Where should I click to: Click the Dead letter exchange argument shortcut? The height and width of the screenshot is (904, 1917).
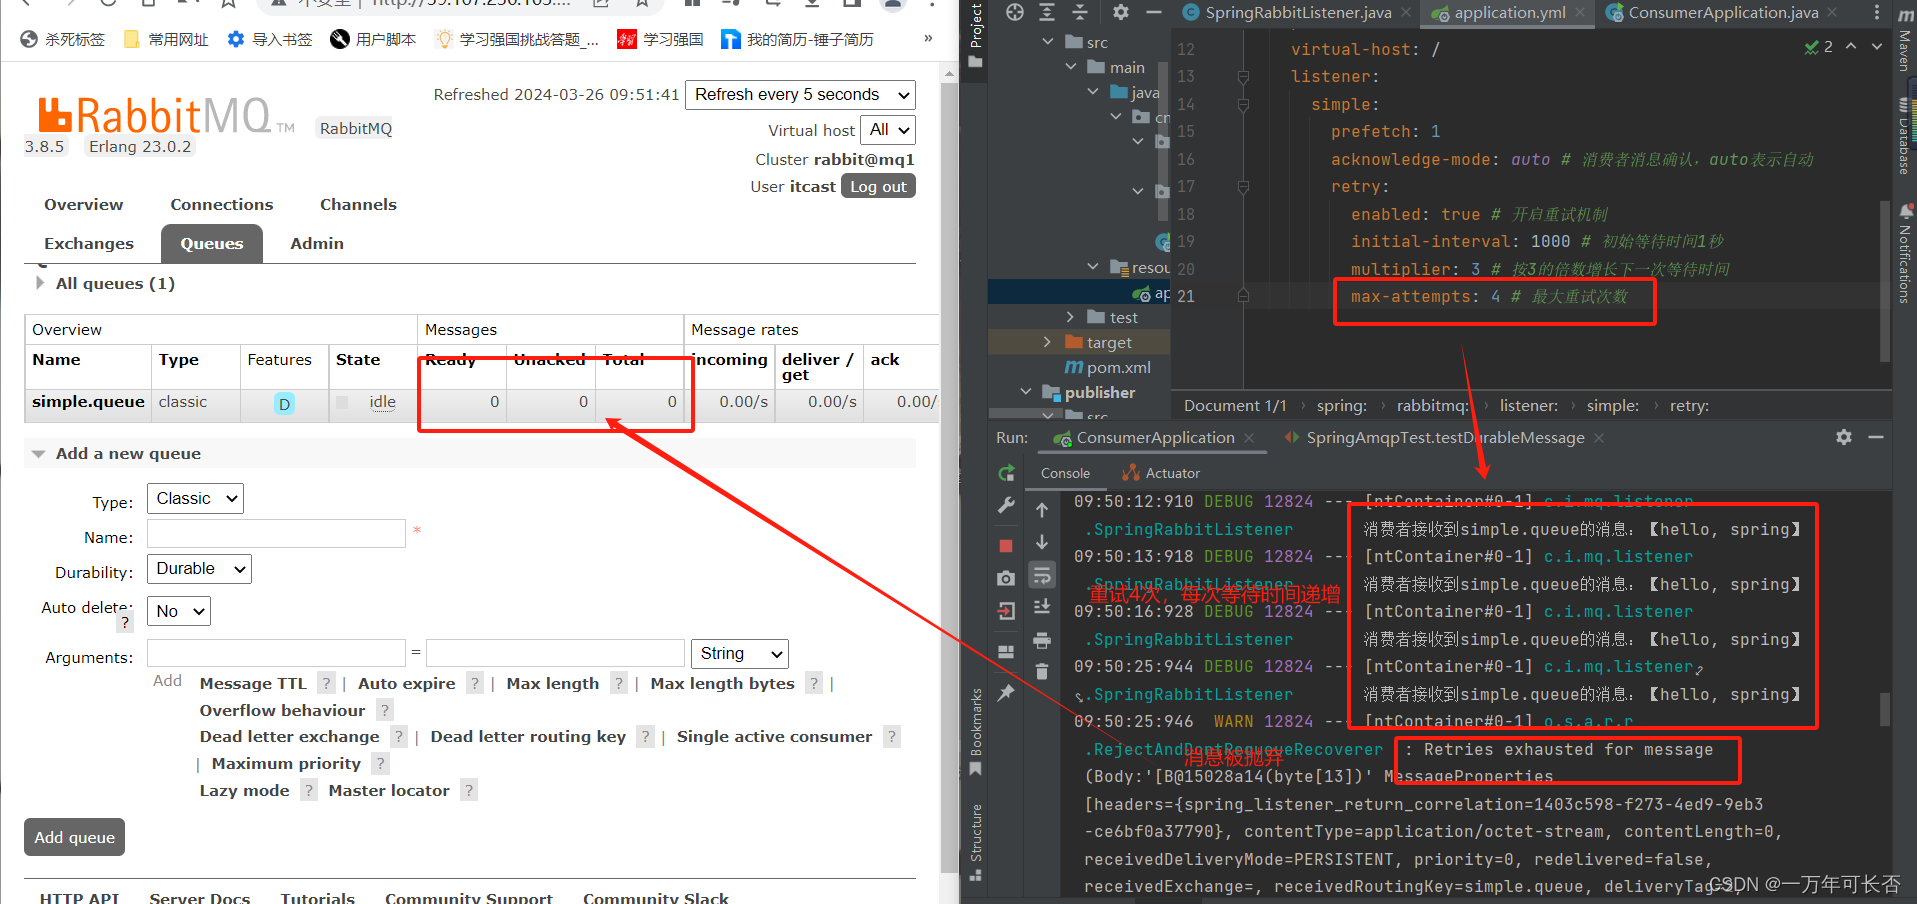point(290,737)
